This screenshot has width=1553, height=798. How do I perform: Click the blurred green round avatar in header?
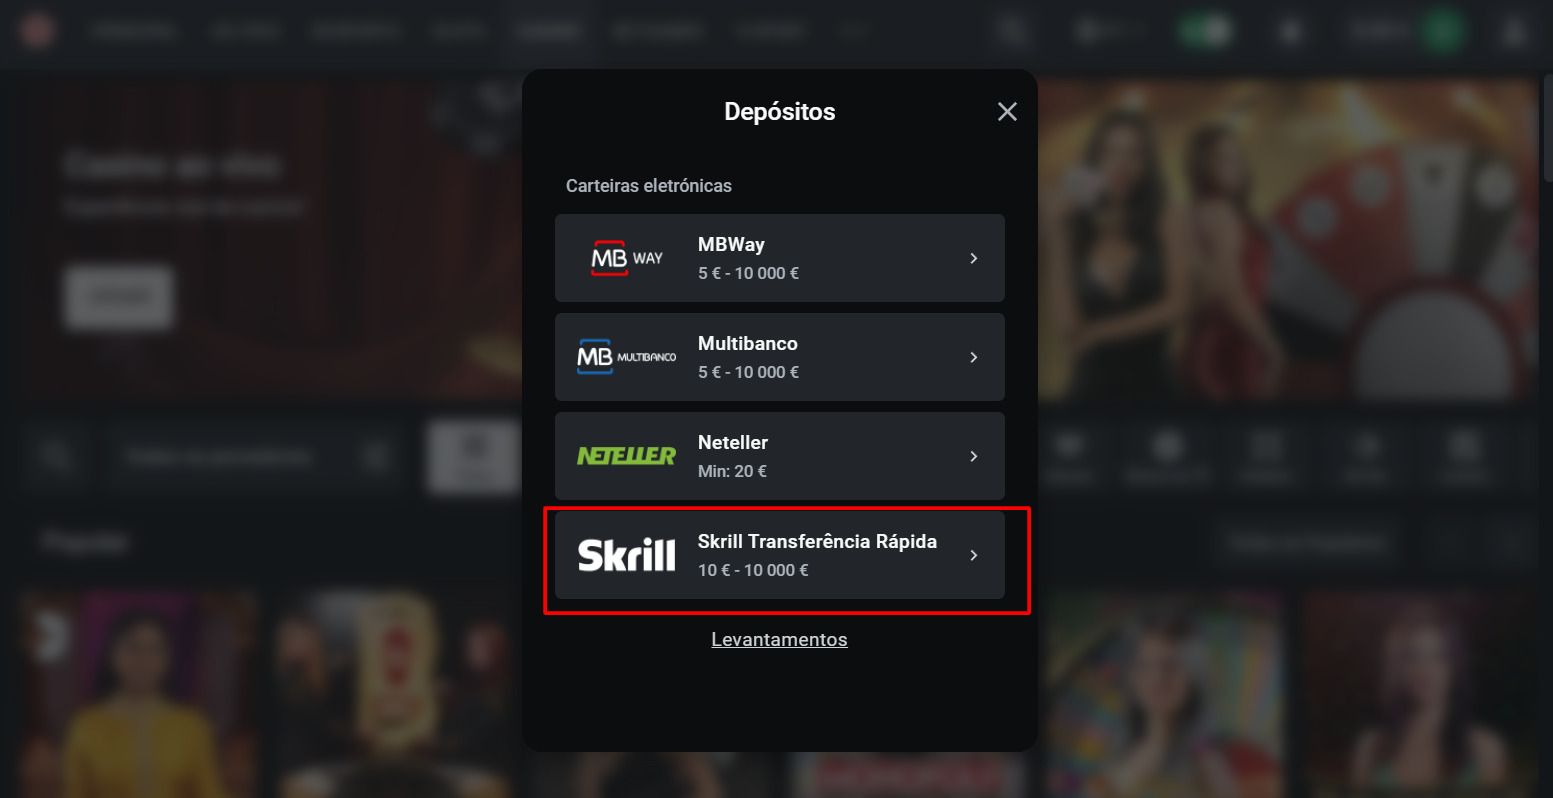tap(1442, 32)
